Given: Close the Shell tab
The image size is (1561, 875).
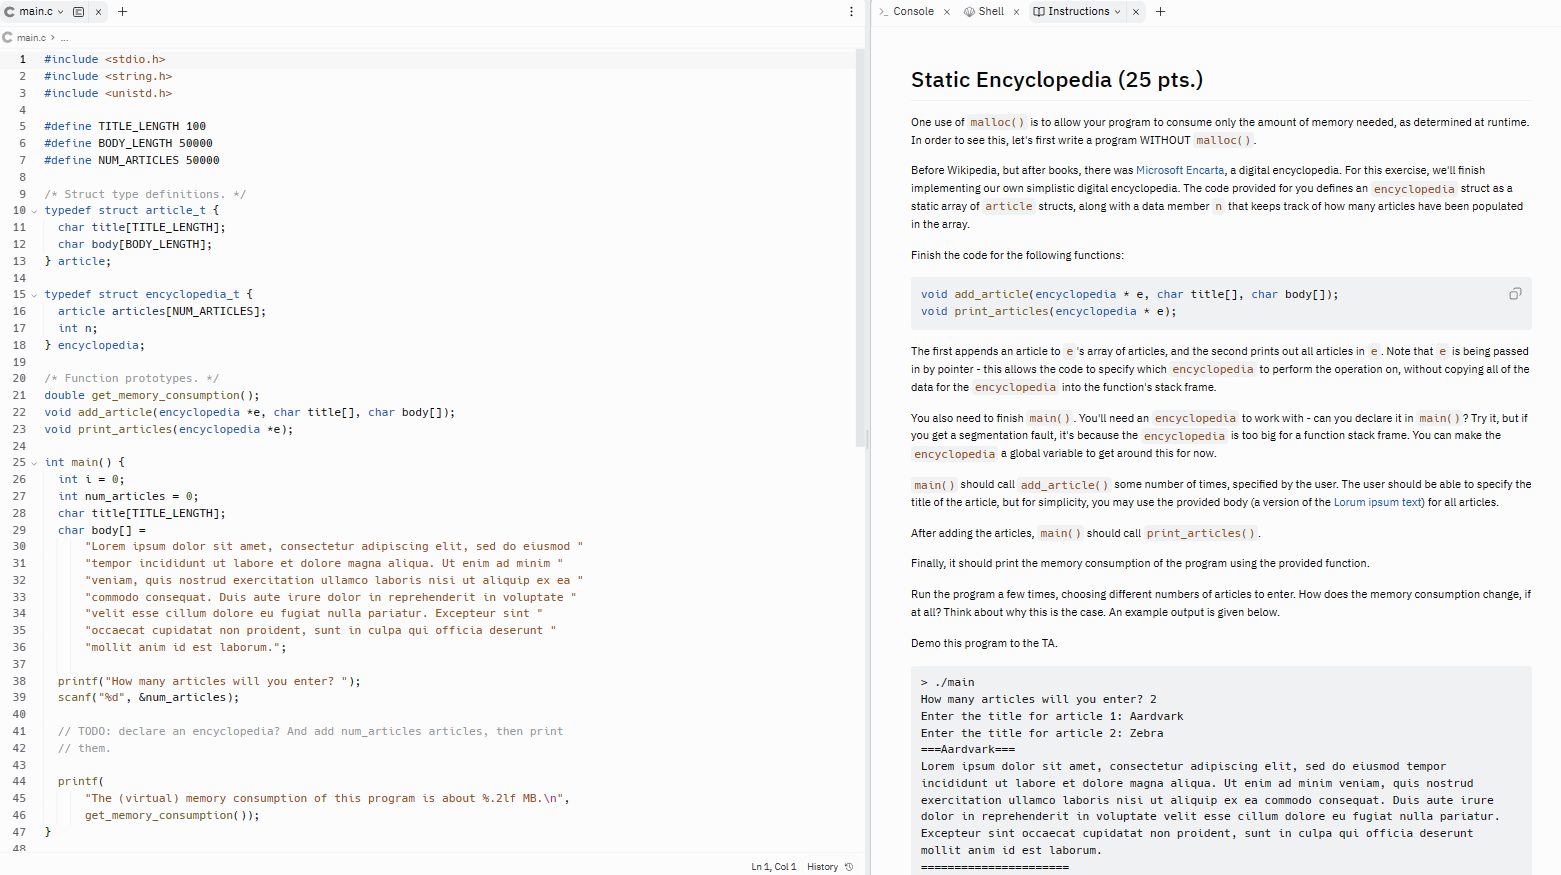Looking at the screenshot, I should point(1016,12).
